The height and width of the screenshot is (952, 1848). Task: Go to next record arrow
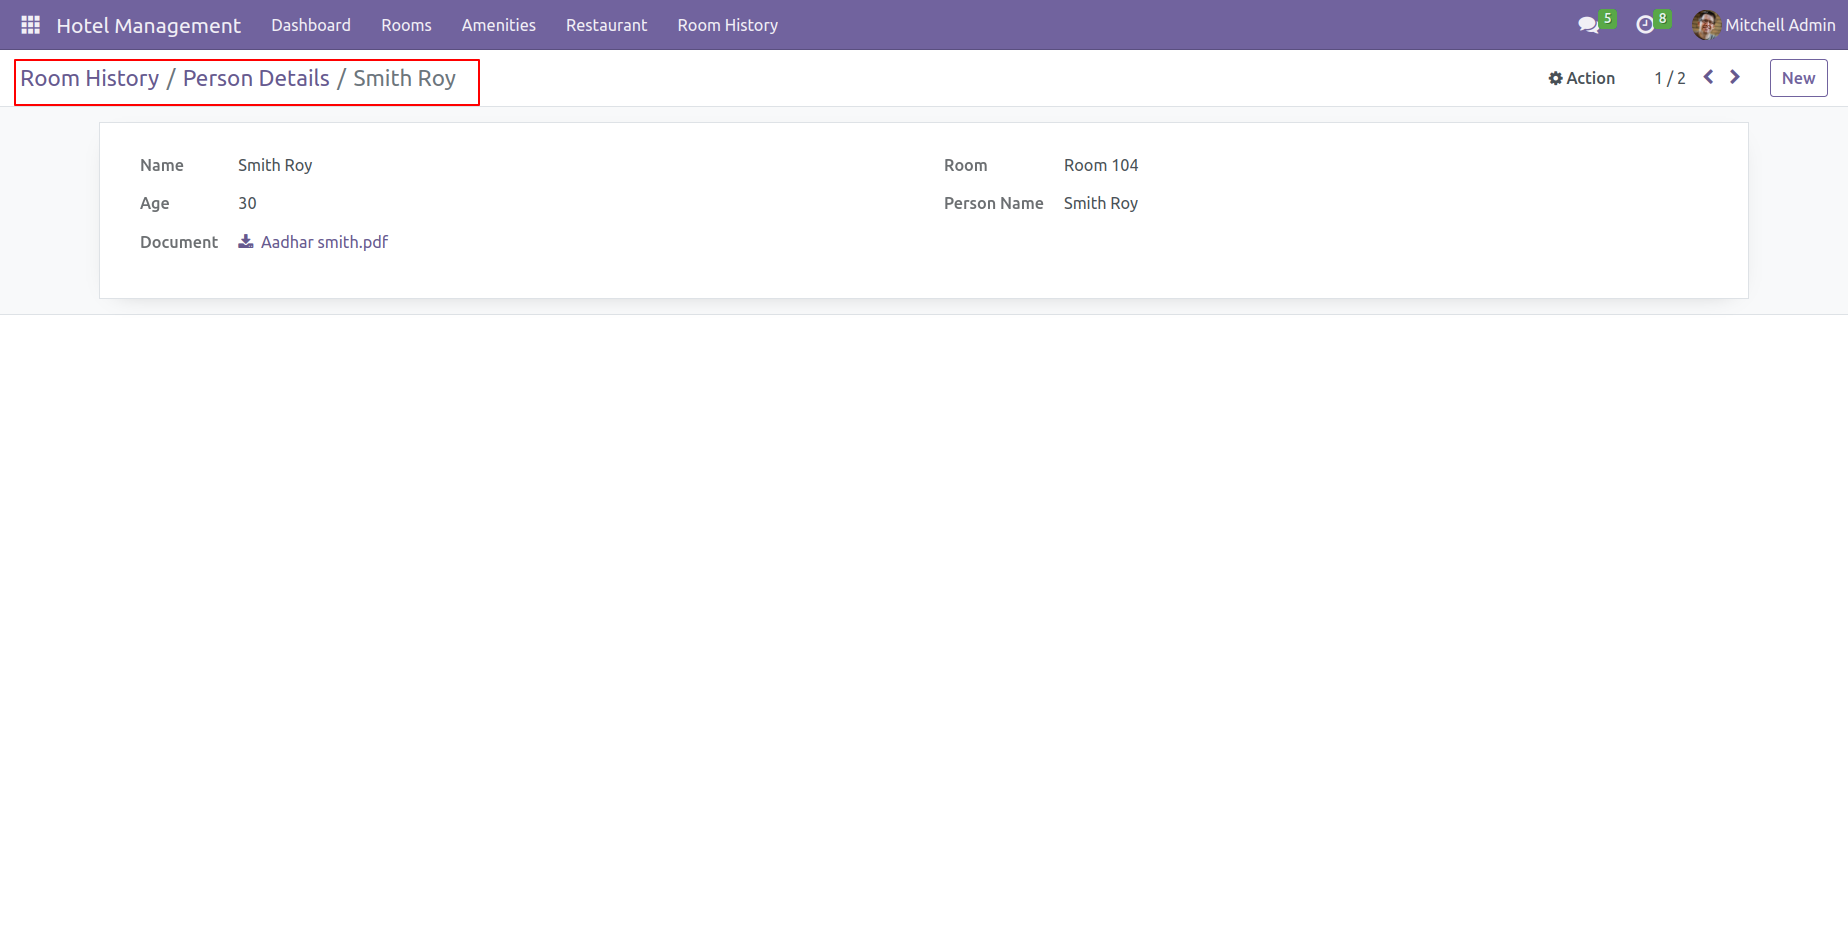(x=1735, y=77)
